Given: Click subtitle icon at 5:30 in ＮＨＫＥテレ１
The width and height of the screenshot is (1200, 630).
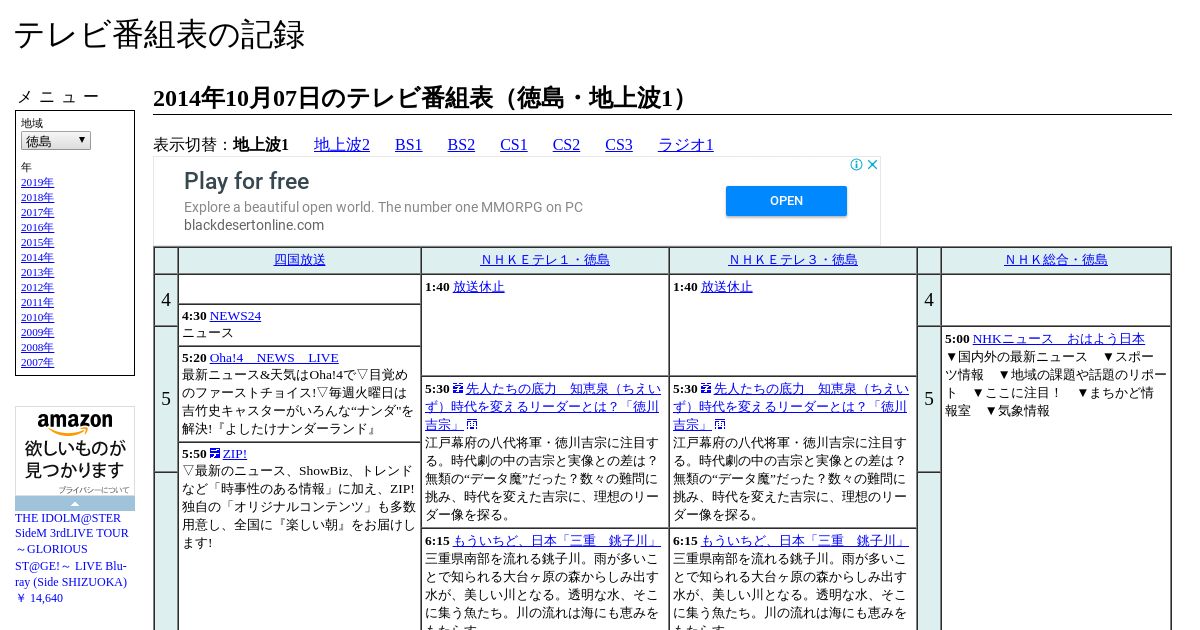Looking at the screenshot, I should [x=458, y=389].
